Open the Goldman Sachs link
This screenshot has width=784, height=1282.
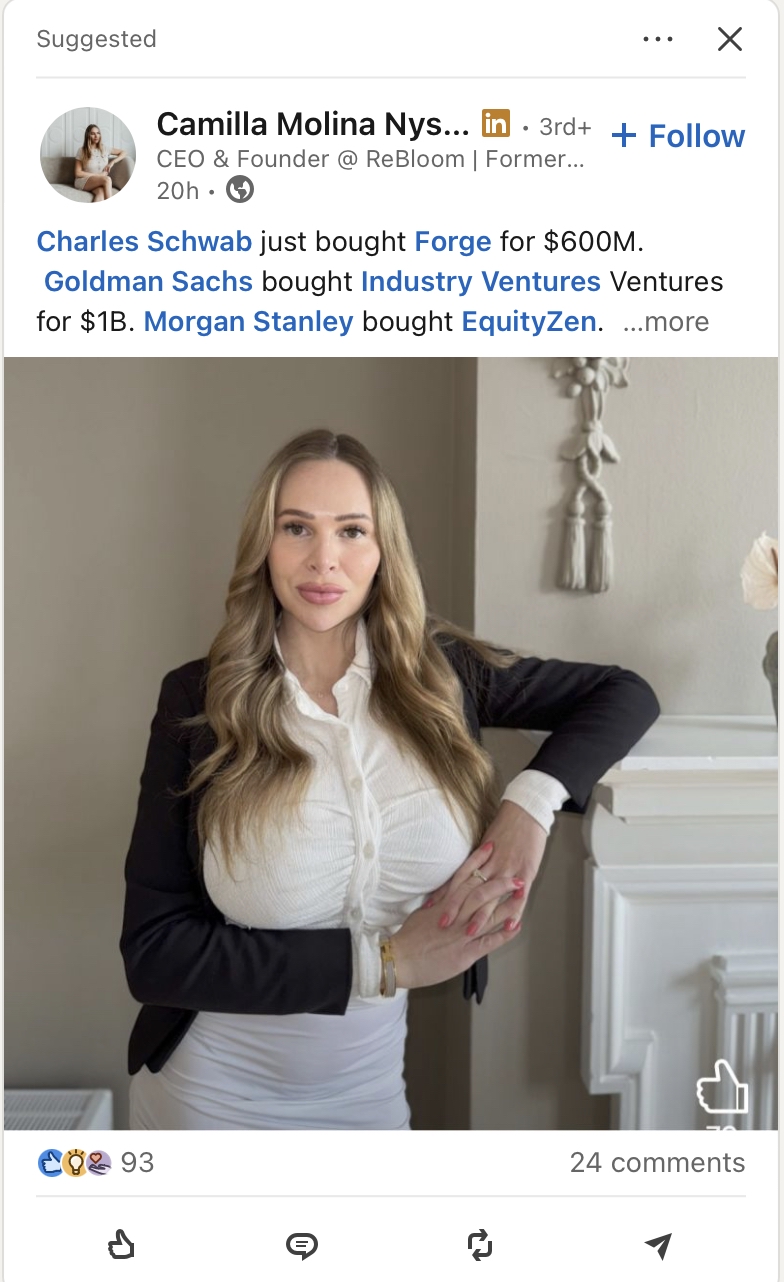tap(148, 282)
